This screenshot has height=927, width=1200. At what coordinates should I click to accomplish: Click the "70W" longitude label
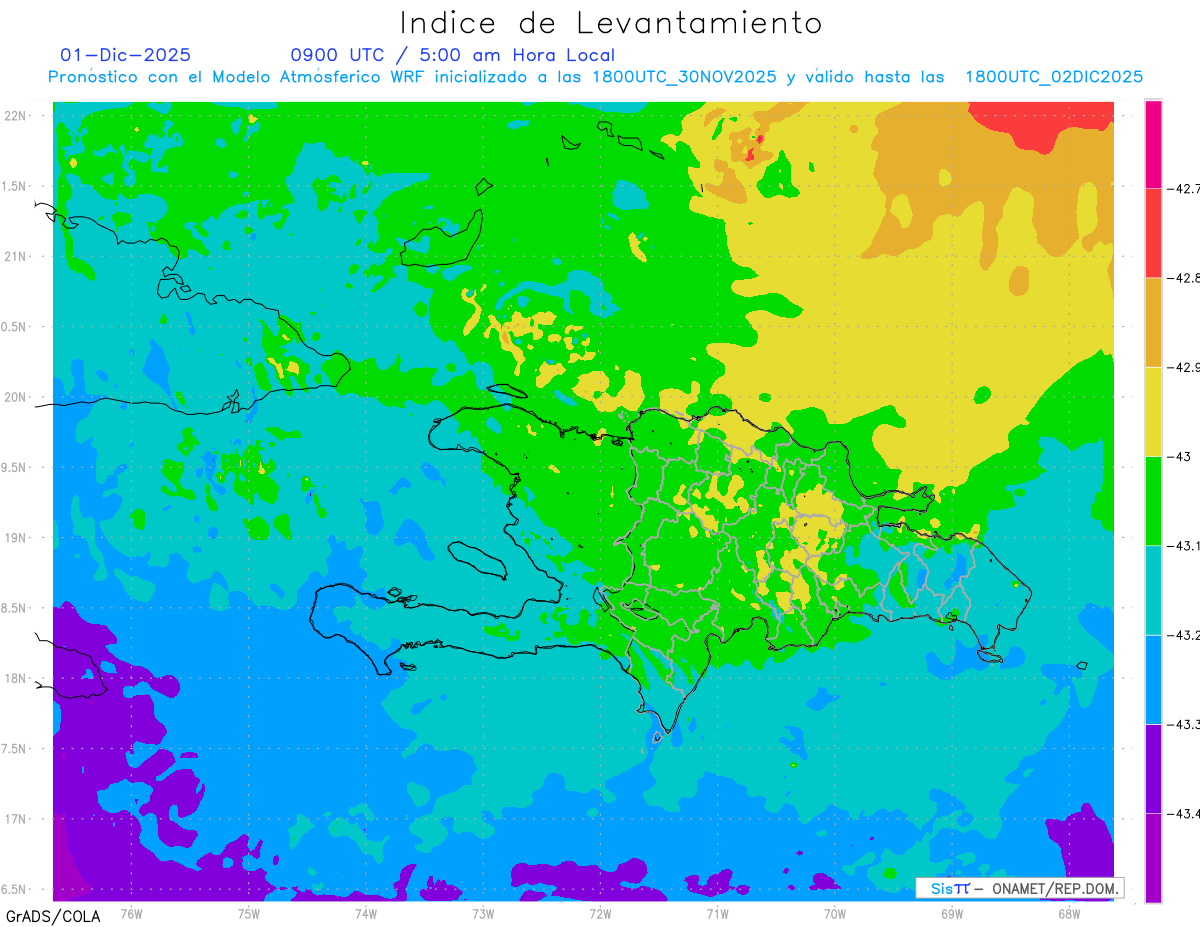(x=834, y=912)
